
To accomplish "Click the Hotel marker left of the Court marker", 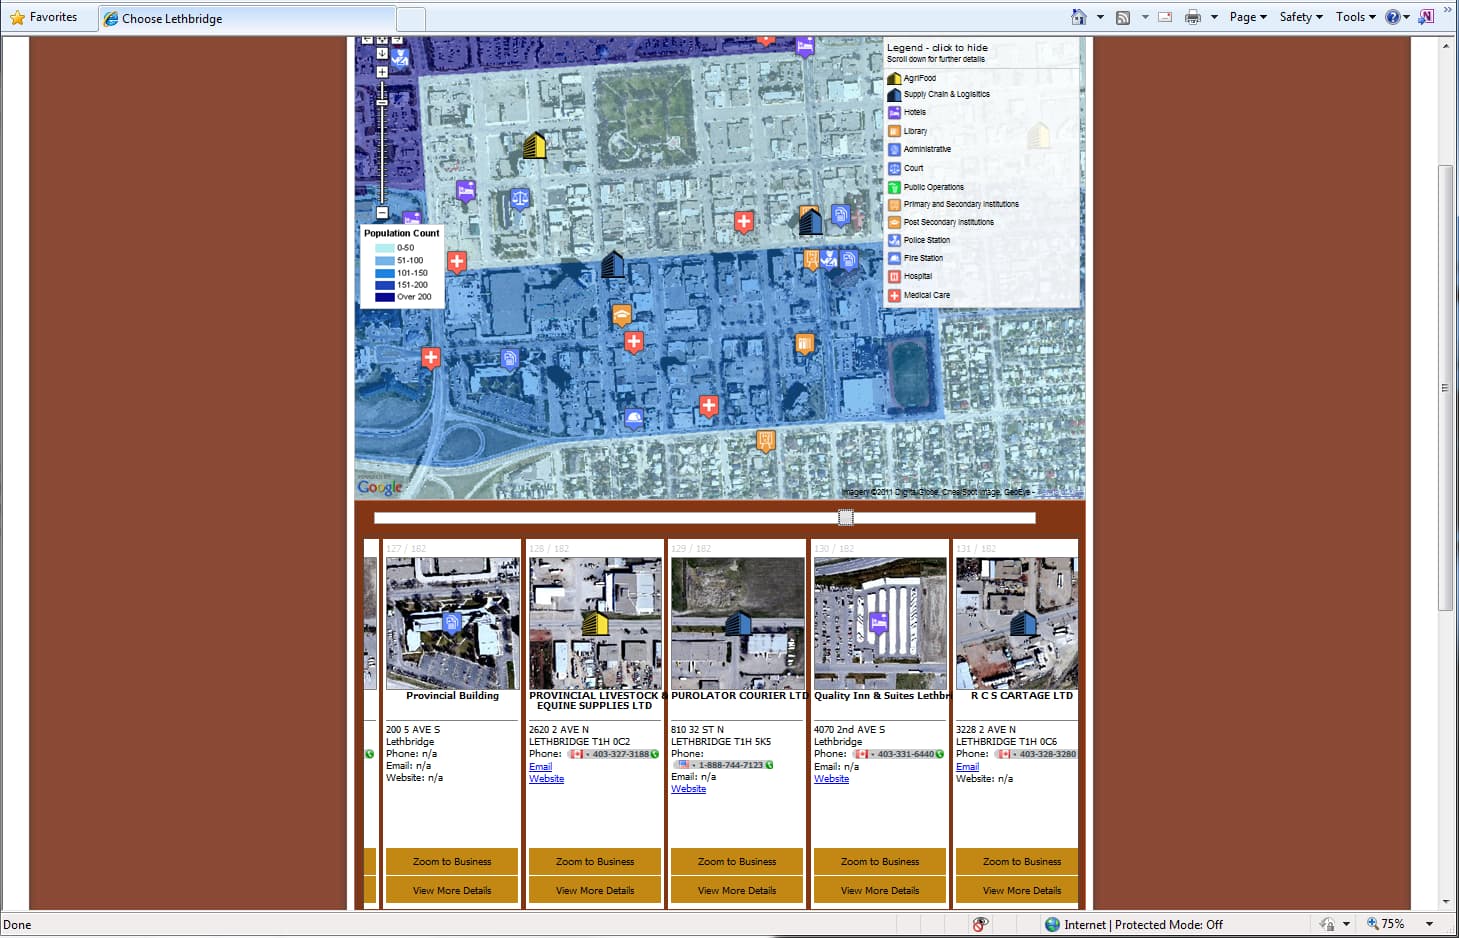I will click(x=465, y=190).
